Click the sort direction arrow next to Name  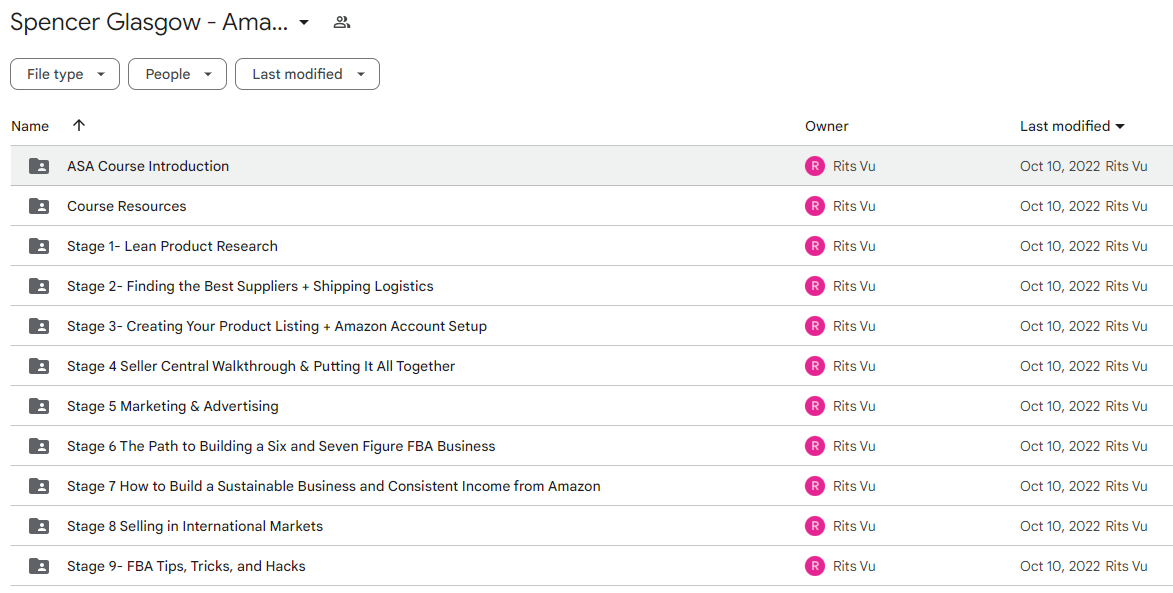pyautogui.click(x=79, y=126)
